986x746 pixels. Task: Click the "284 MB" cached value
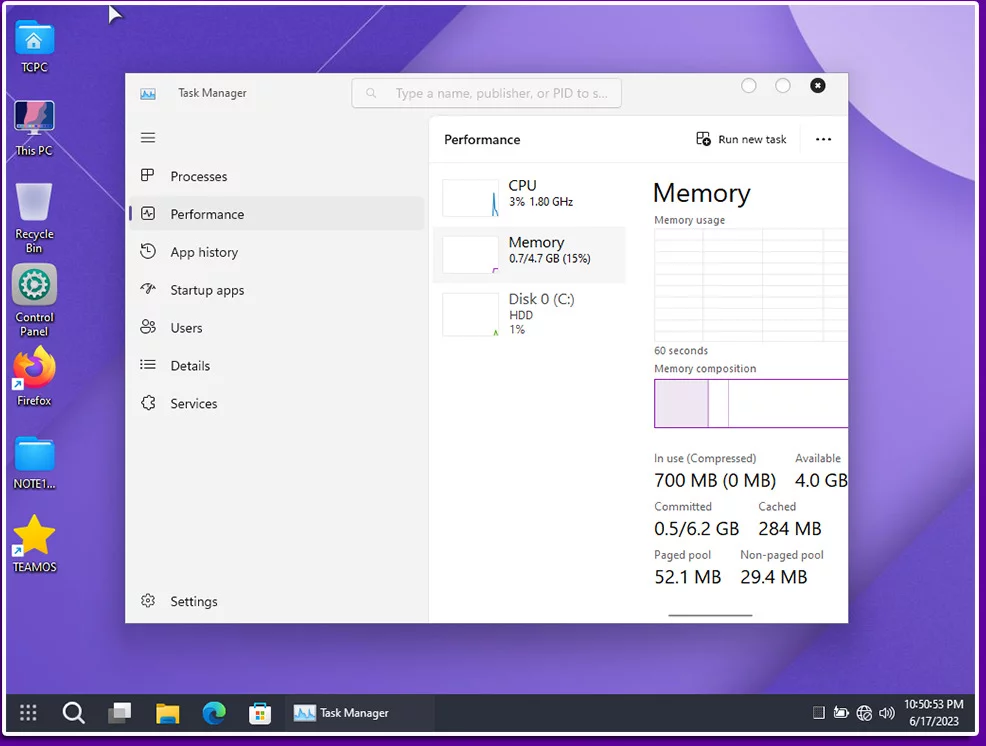pos(790,529)
